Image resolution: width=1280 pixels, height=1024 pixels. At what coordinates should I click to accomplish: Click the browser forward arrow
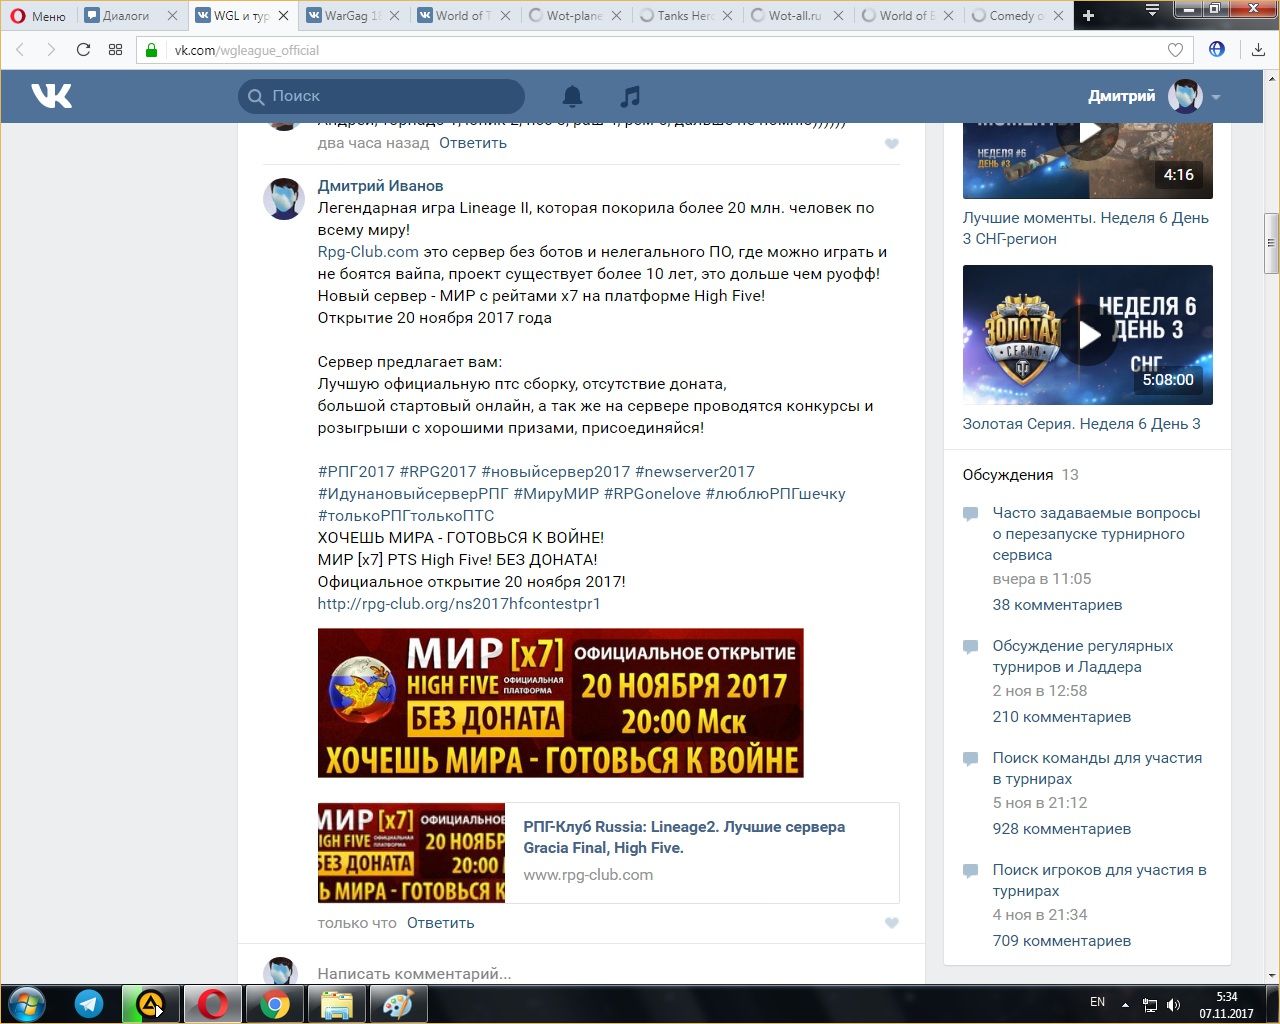(50, 50)
